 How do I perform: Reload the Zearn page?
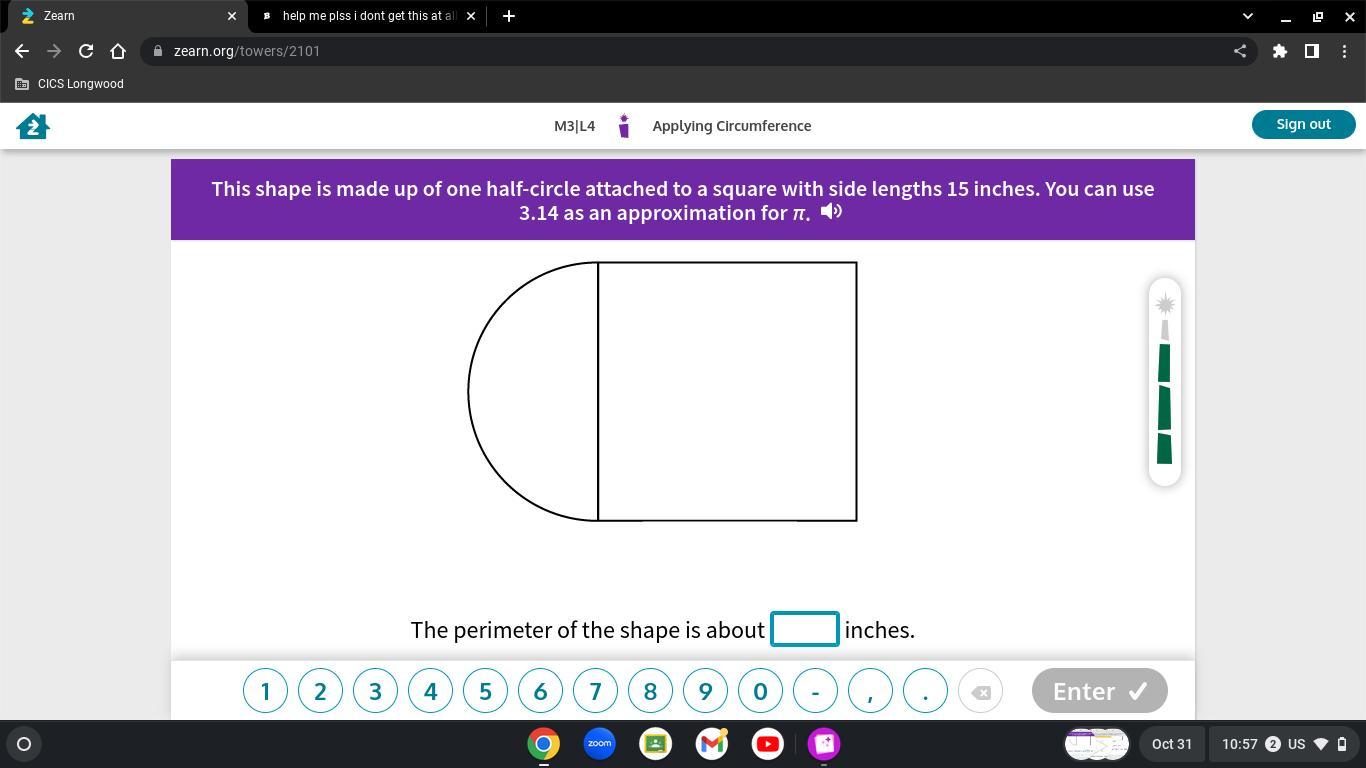(x=86, y=51)
